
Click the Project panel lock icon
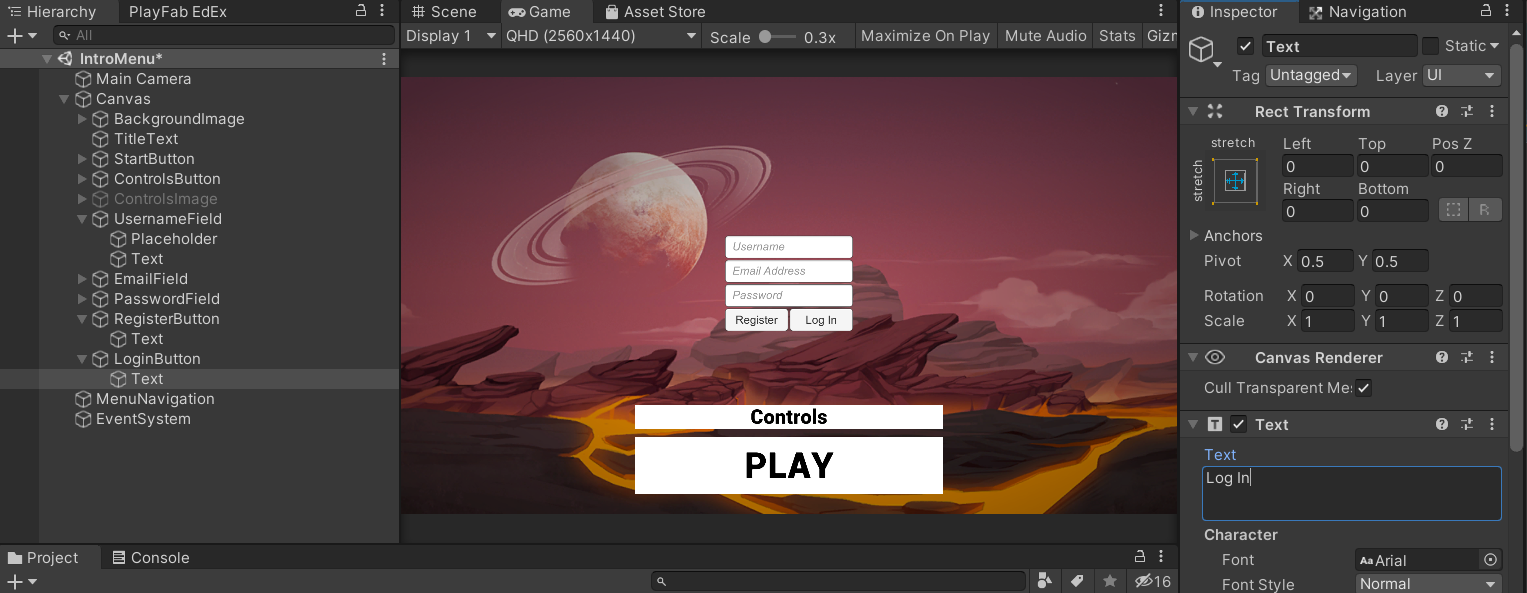point(1139,557)
